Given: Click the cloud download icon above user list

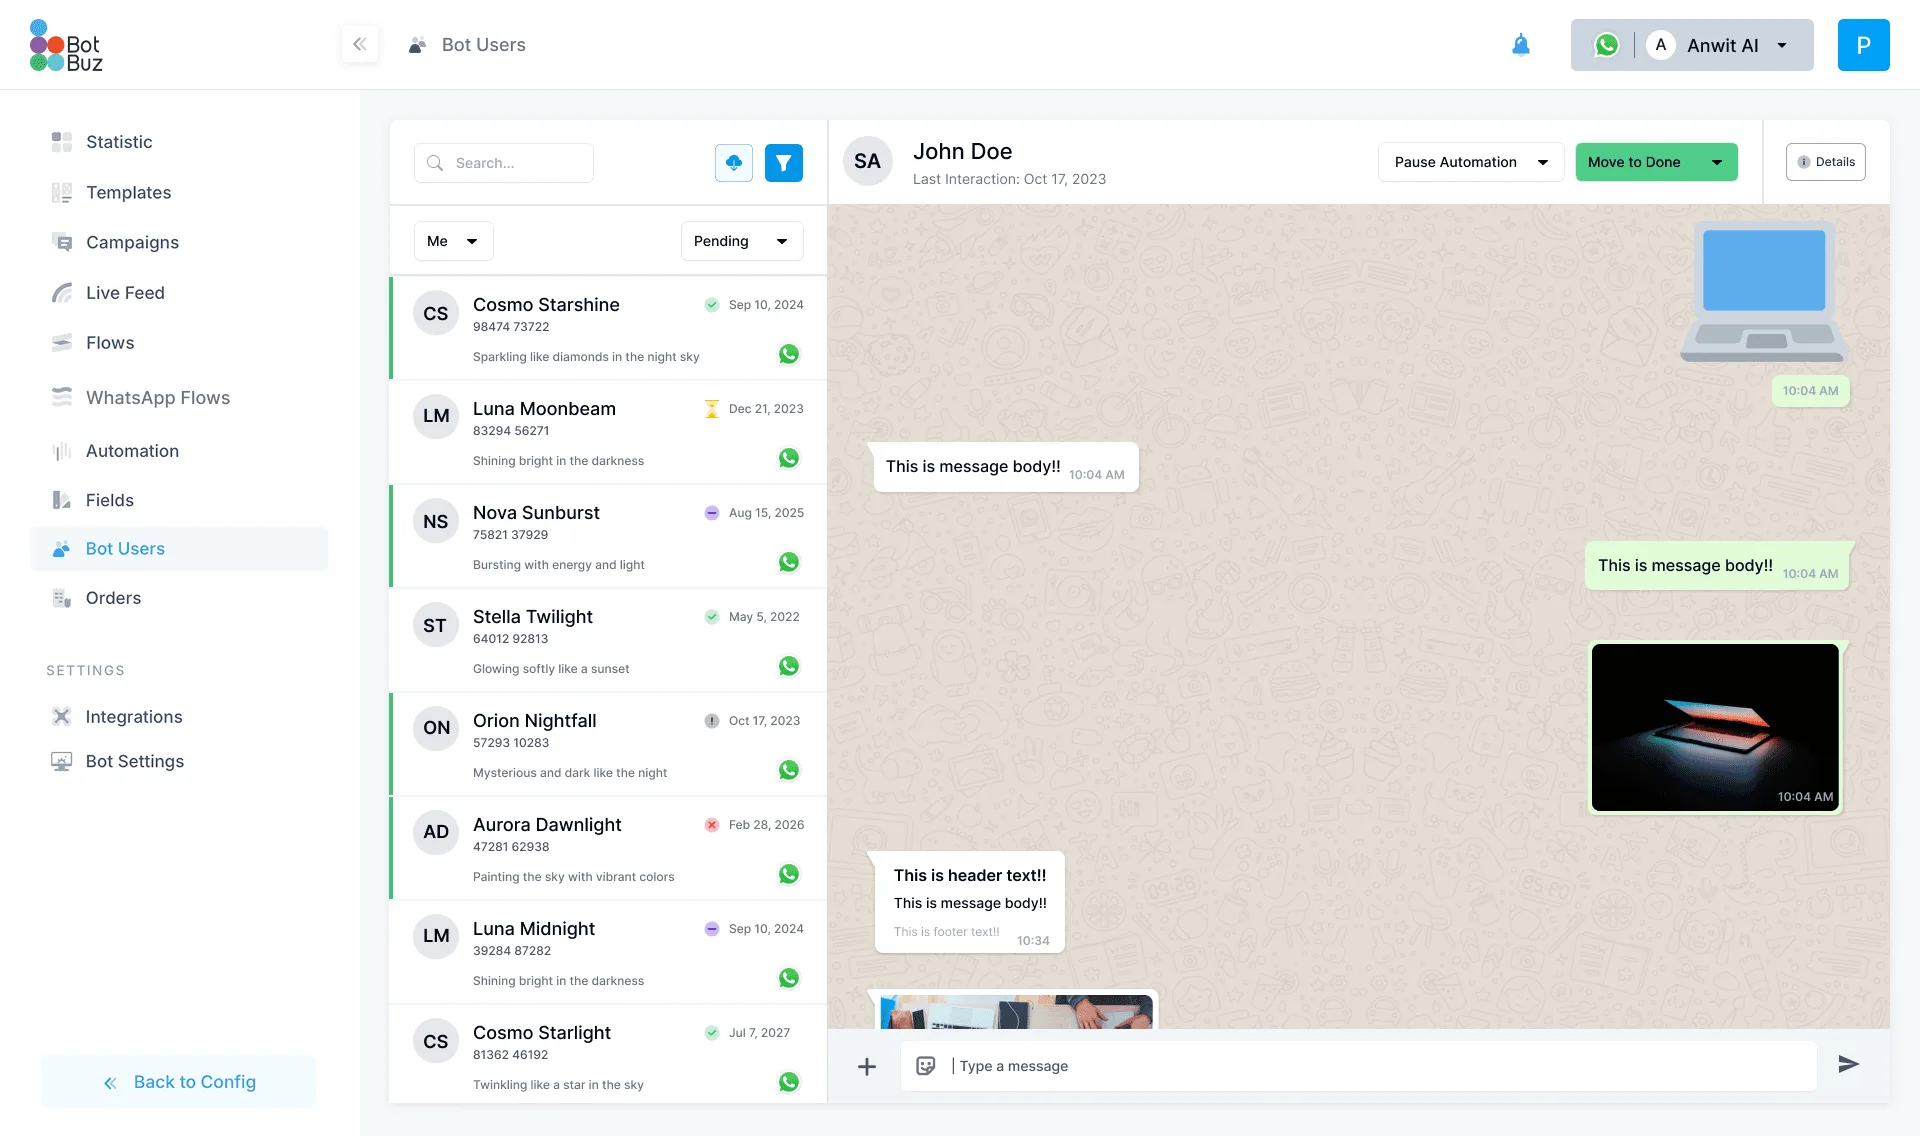Looking at the screenshot, I should click(733, 162).
